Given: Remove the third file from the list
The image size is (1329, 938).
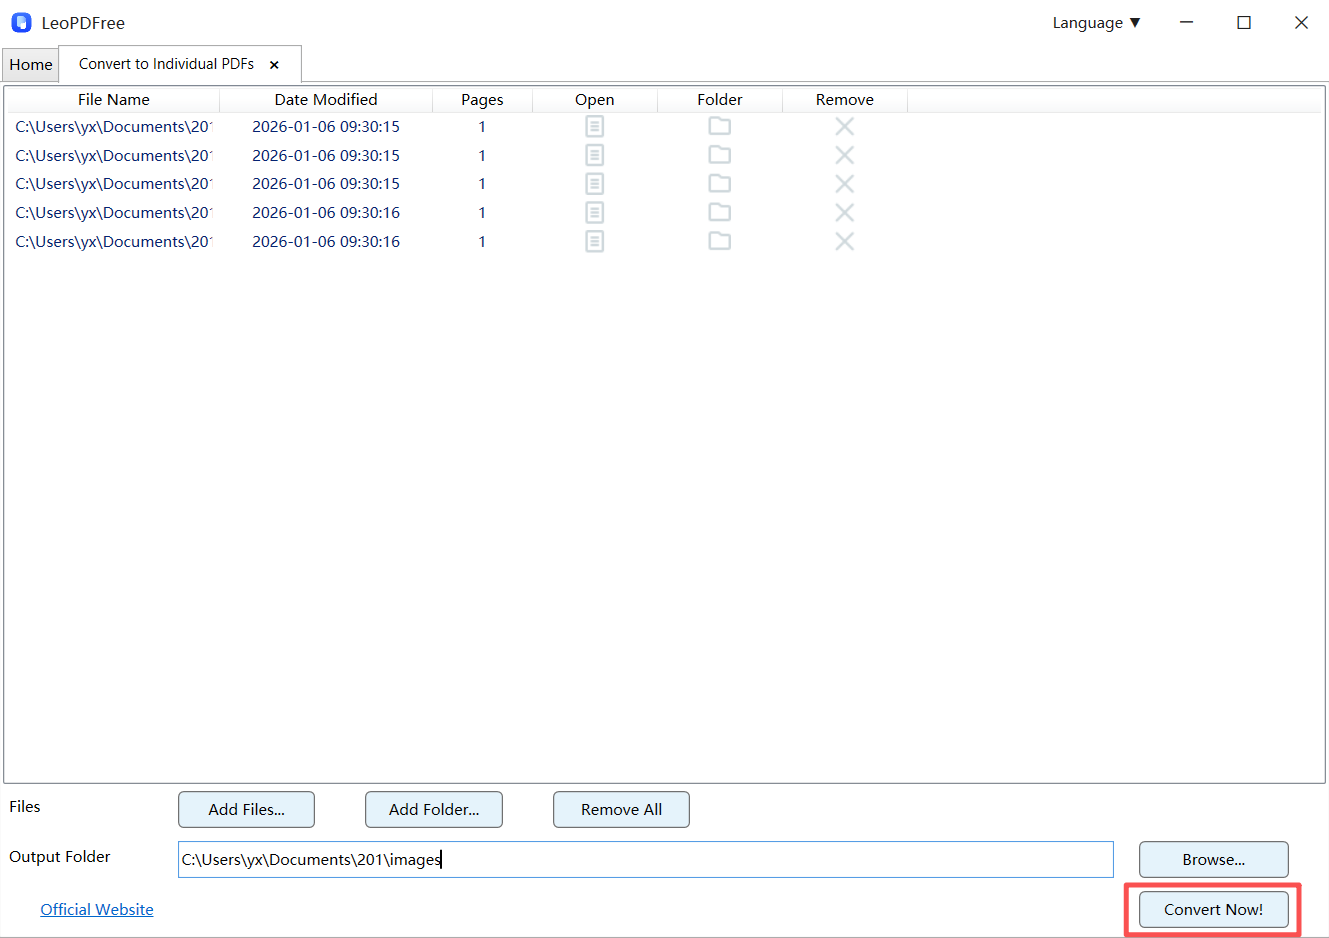Looking at the screenshot, I should (844, 184).
